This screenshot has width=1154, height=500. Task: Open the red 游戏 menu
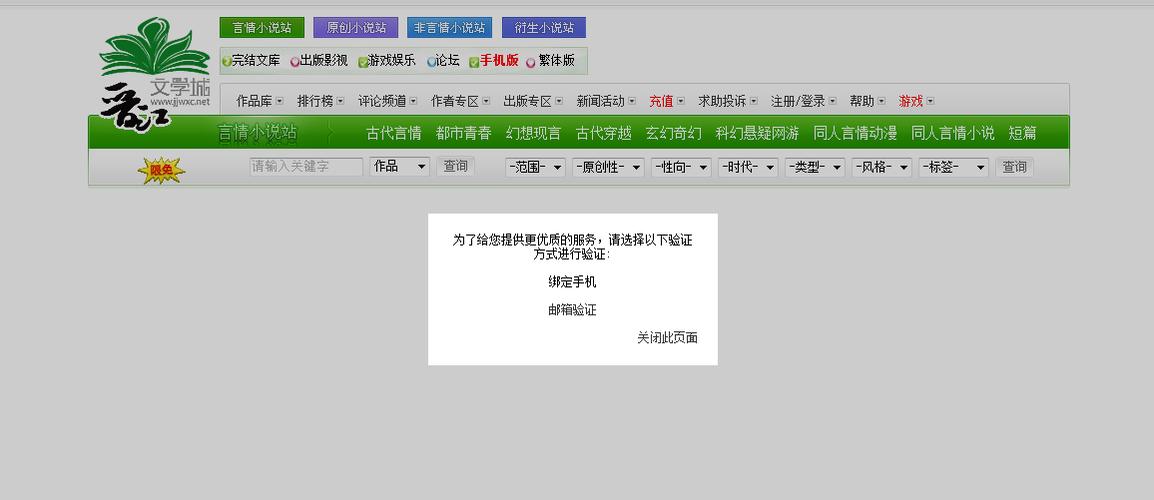(x=916, y=102)
